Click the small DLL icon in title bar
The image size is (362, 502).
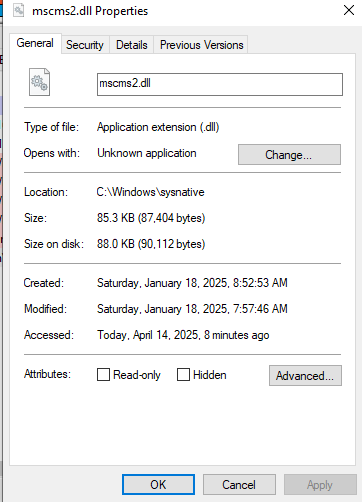[x=19, y=10]
